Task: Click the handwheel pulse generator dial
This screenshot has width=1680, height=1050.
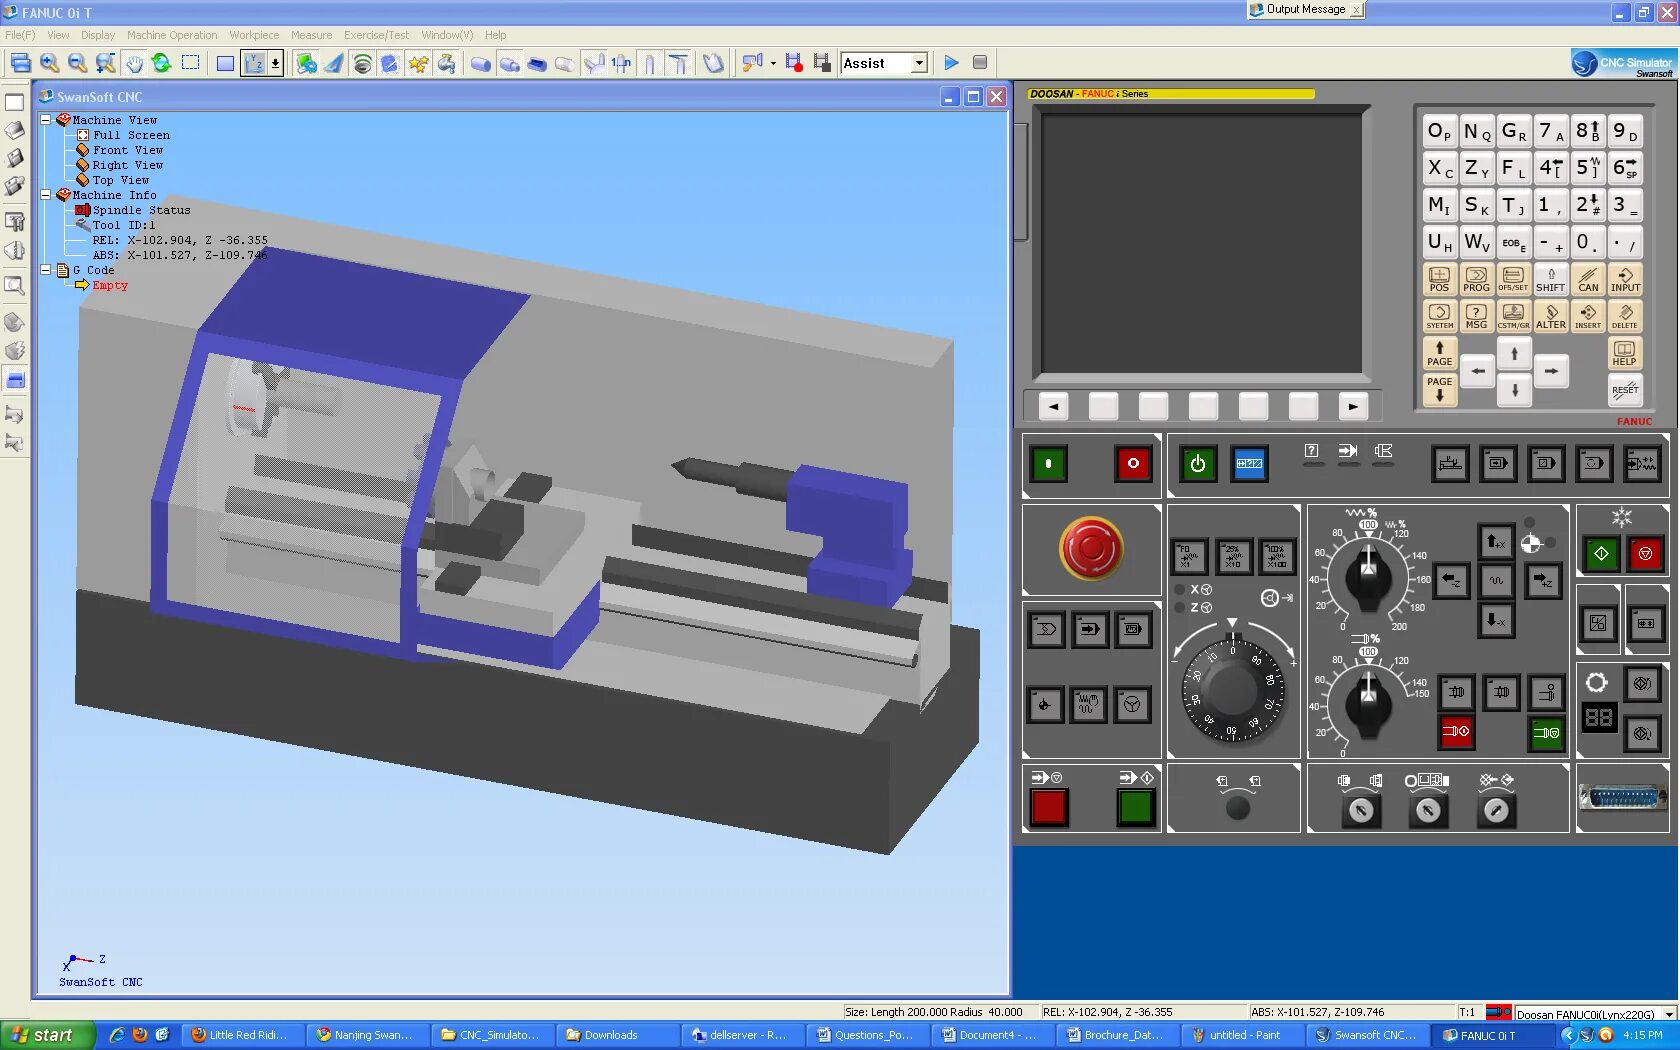Action: click(1232, 689)
